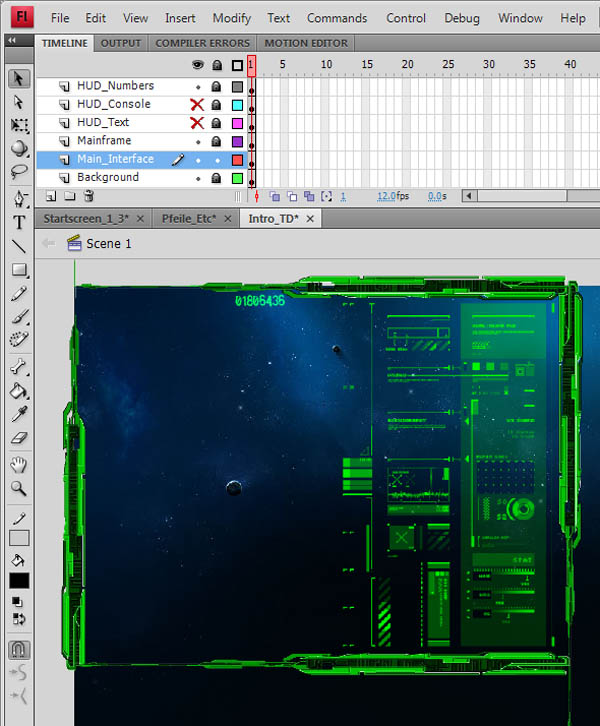Open the Commands menu
600x726 pixels.
click(x=337, y=18)
